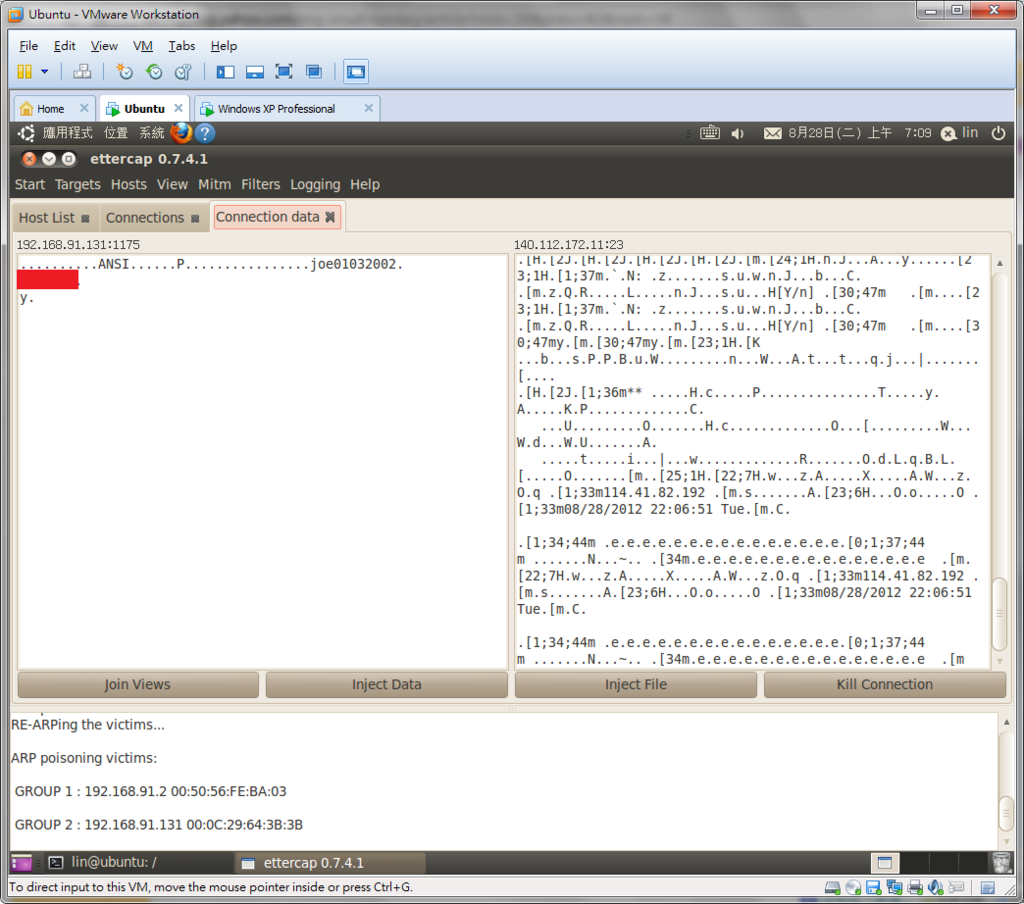Select ettercap 0.7.4.1 in bottom taskbar

(330, 862)
